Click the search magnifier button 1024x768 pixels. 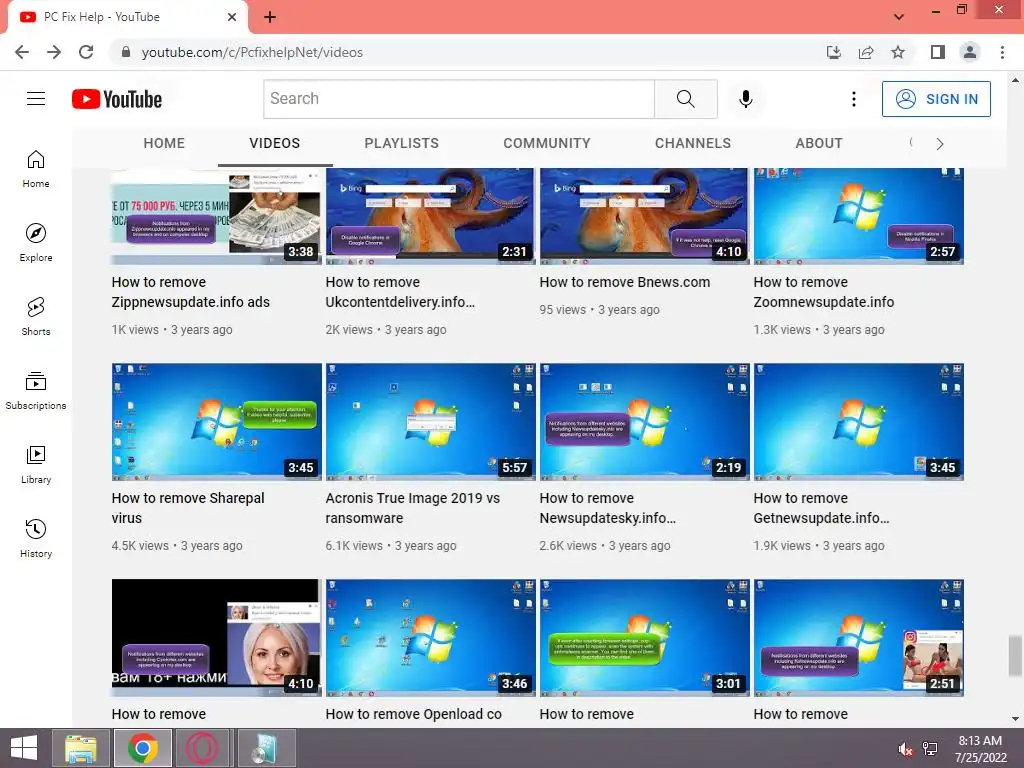[x=686, y=99]
